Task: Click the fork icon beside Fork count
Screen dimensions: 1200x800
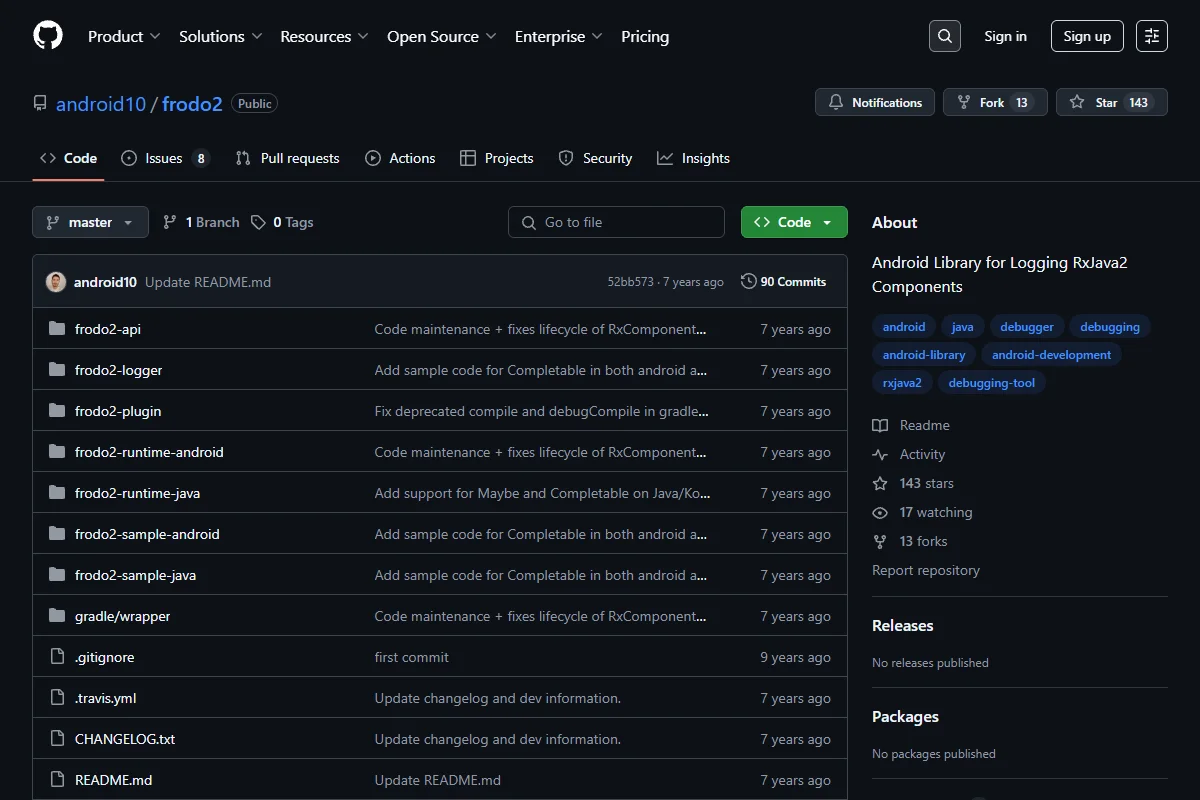Action: coord(964,103)
